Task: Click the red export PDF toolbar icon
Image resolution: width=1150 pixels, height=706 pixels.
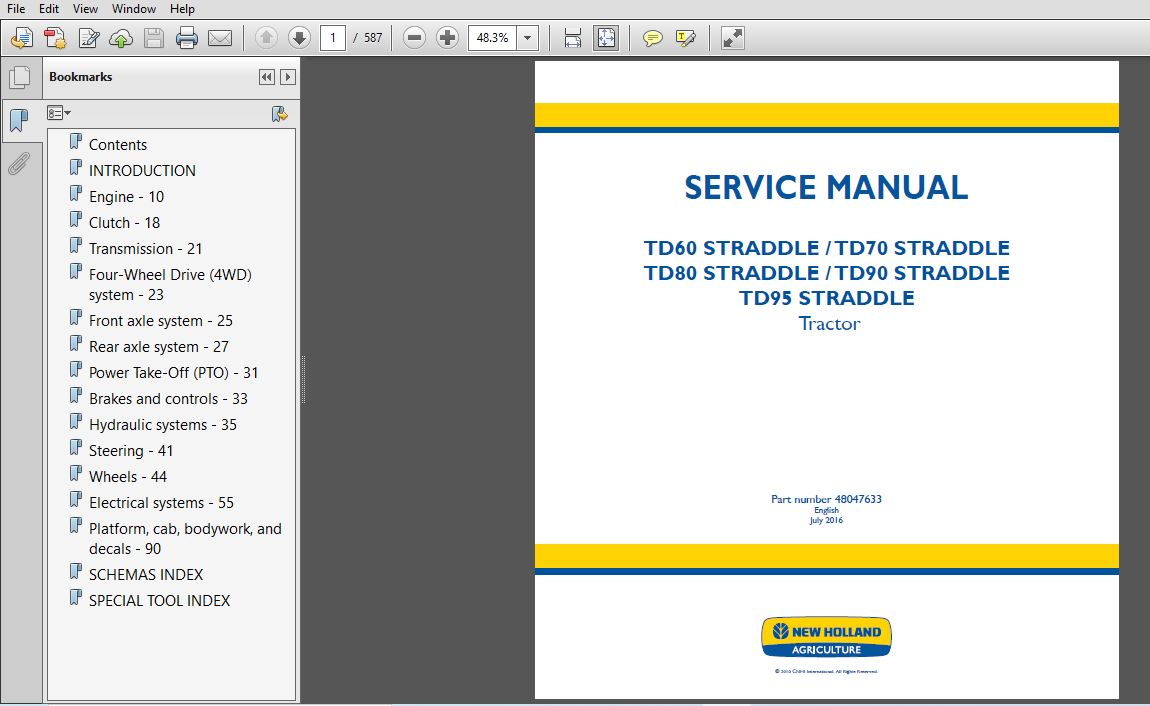Action: coord(55,38)
